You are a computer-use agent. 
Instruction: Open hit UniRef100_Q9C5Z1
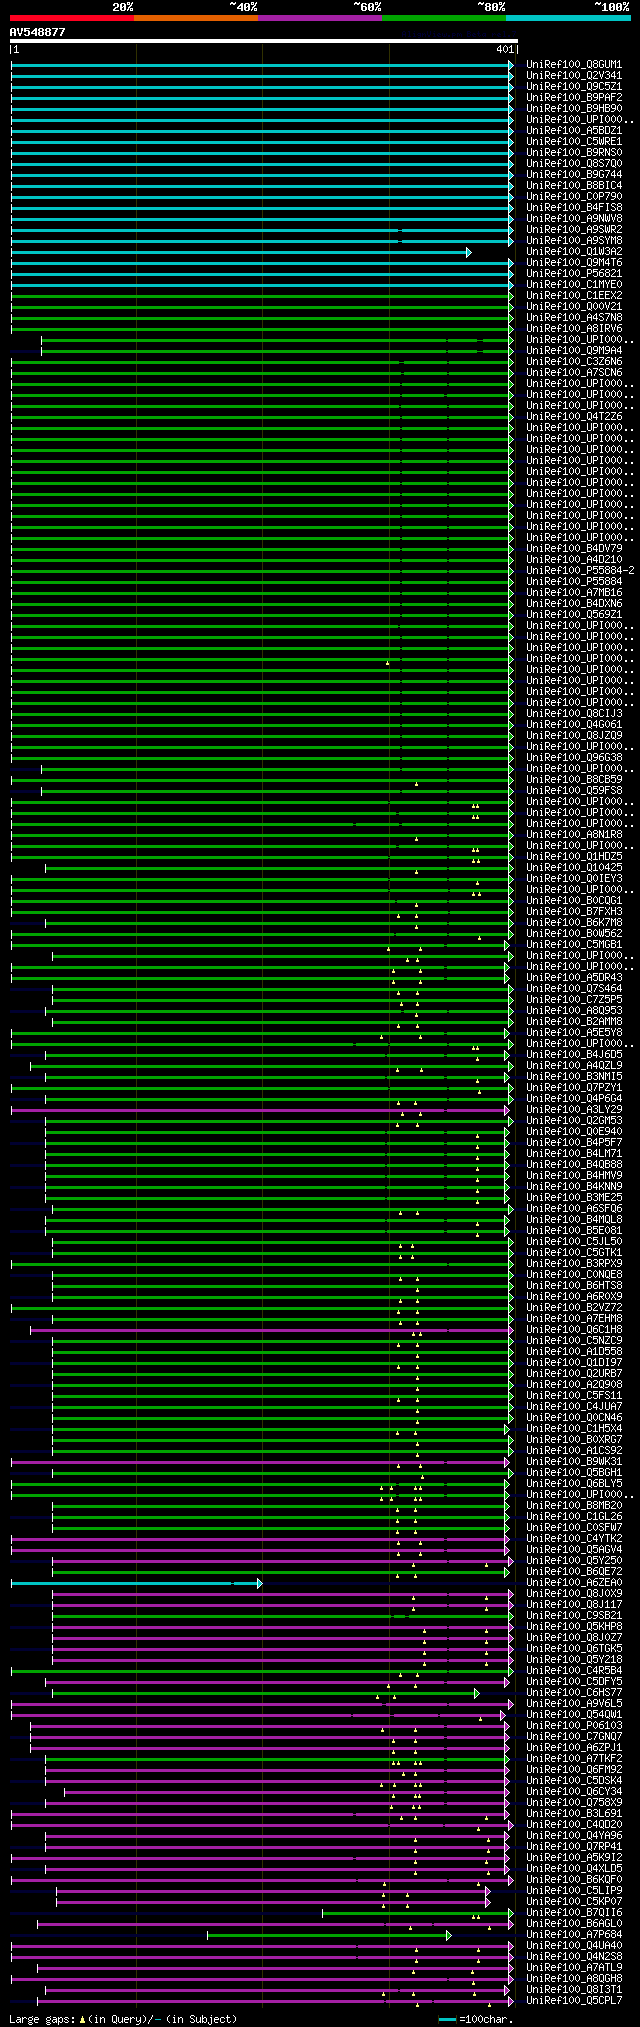coord(574,87)
